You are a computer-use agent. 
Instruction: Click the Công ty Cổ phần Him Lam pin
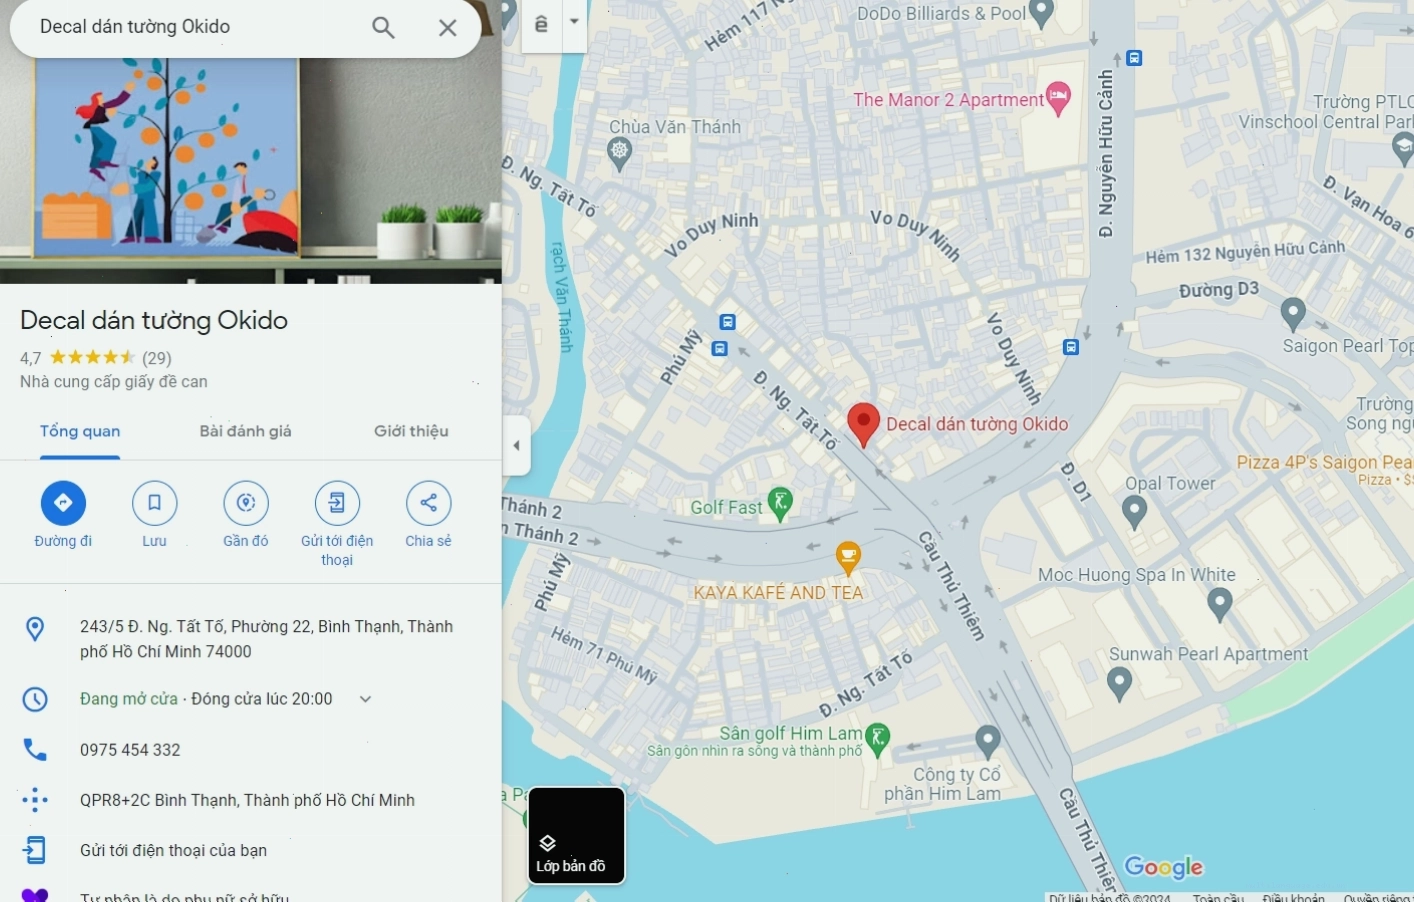point(988,741)
